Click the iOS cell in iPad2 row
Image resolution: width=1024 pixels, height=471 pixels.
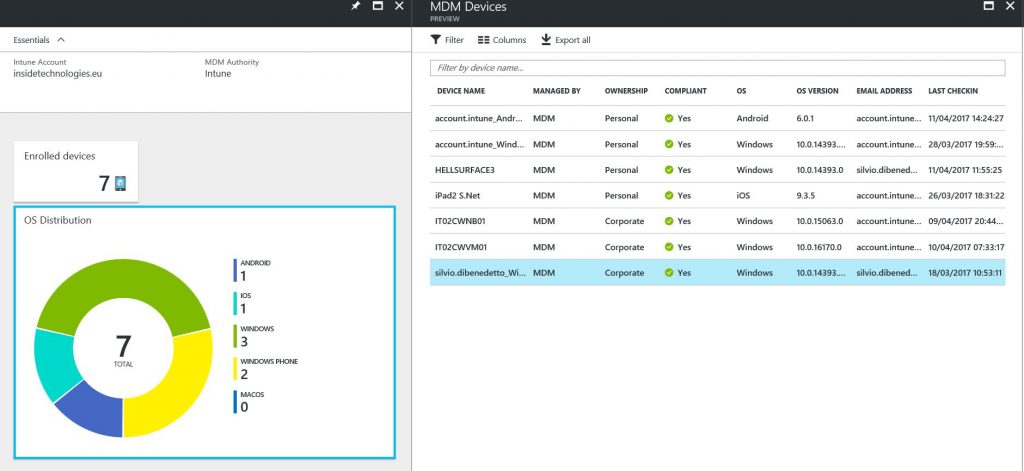743,195
